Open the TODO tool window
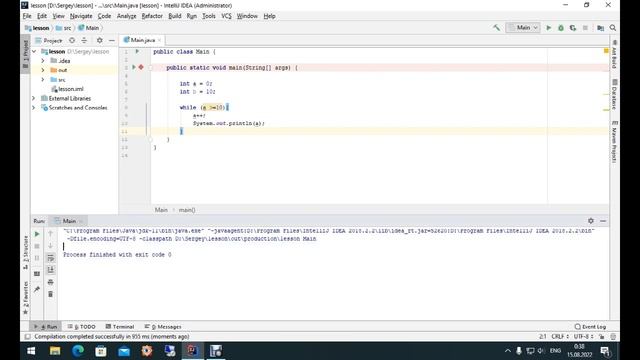This screenshot has width=640, height=360. (82, 327)
